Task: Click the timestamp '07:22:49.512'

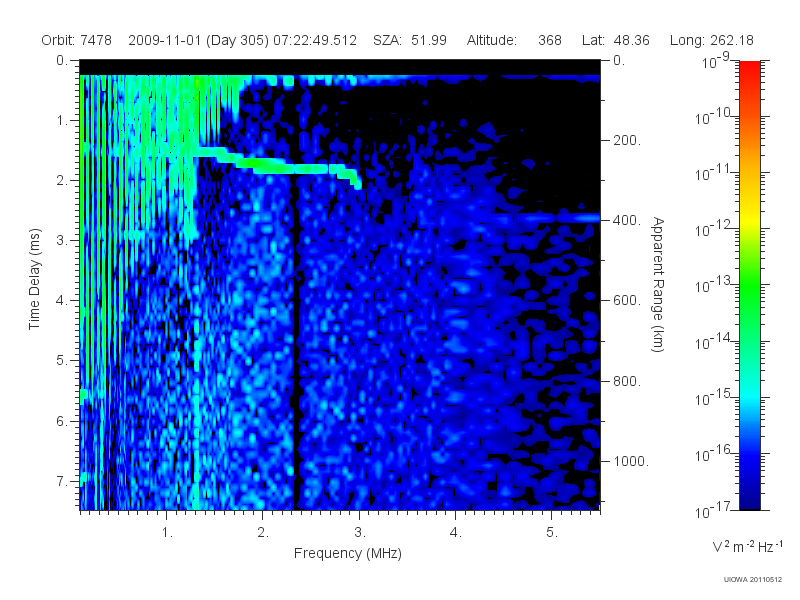Action: click(315, 40)
